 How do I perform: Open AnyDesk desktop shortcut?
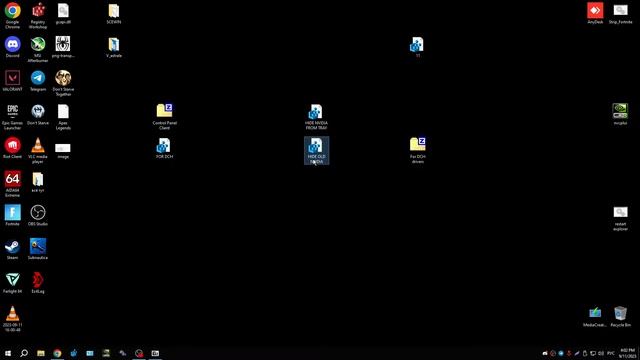595,13
